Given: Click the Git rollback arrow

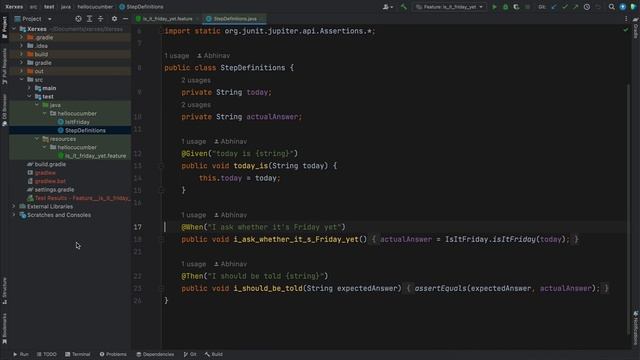Looking at the screenshot, I should point(598,7).
